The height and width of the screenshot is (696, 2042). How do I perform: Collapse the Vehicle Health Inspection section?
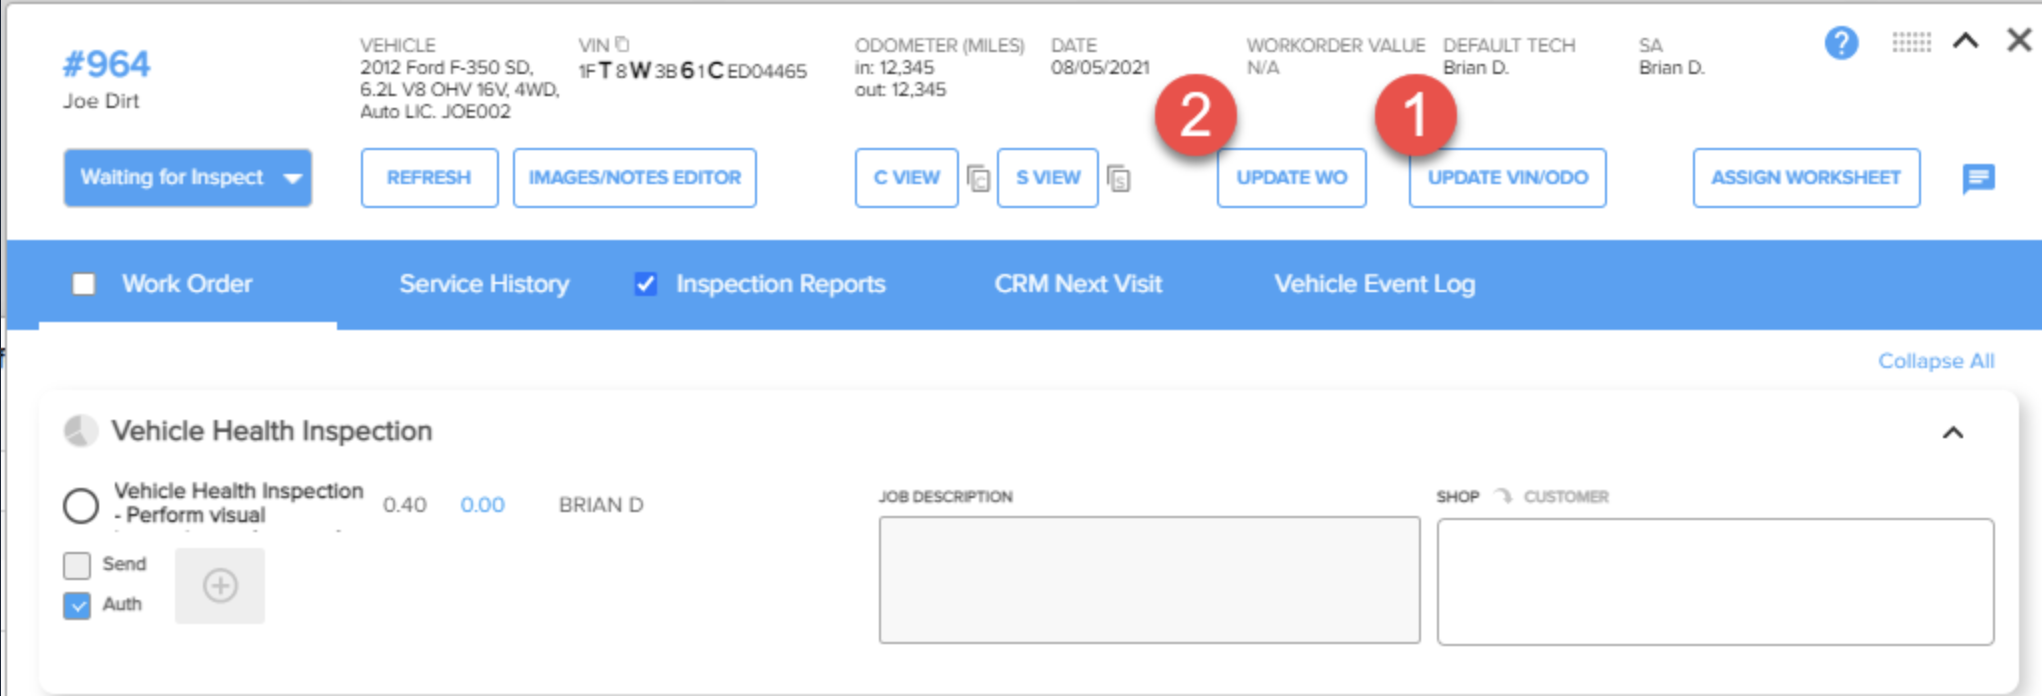tap(1953, 432)
